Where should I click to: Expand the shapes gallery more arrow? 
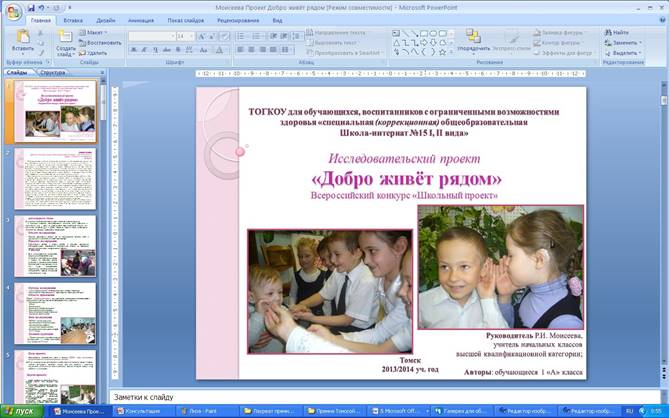coord(452,52)
